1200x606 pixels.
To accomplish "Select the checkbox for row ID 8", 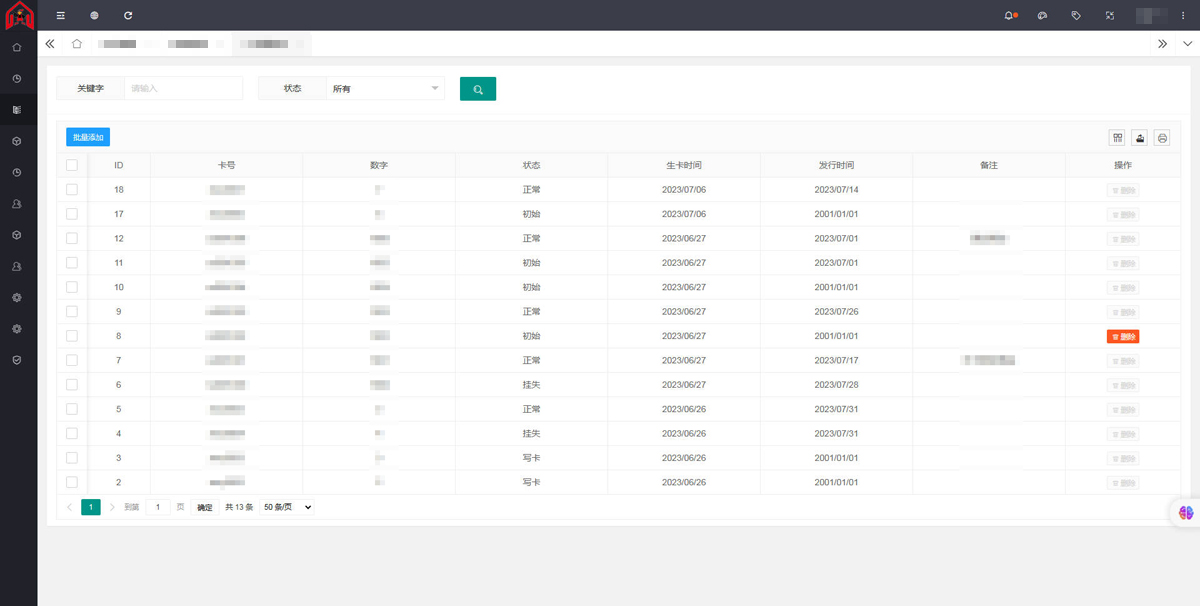I will [72, 336].
